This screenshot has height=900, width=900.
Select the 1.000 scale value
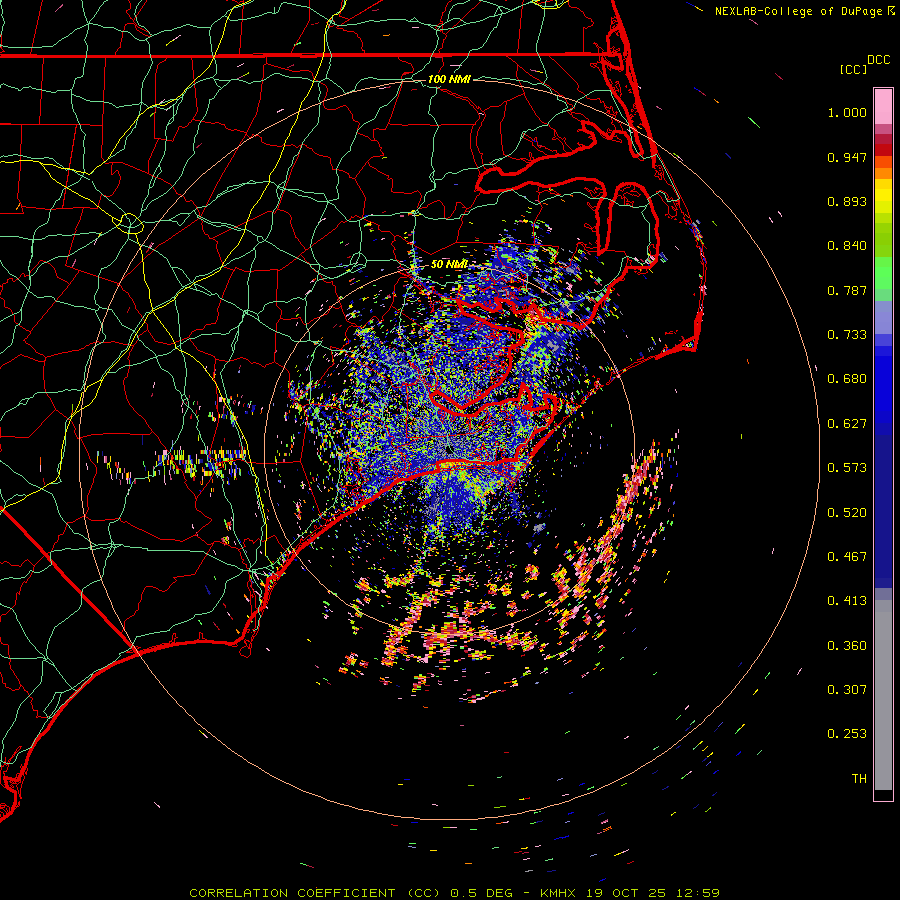pyautogui.click(x=847, y=112)
